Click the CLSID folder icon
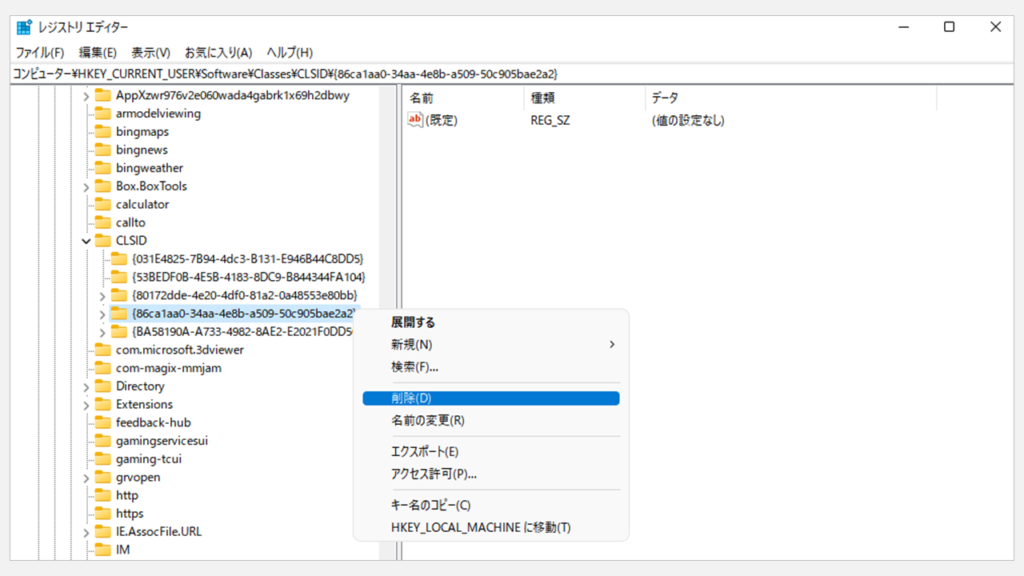Screen dimensions: 1024x576 pos(102,241)
